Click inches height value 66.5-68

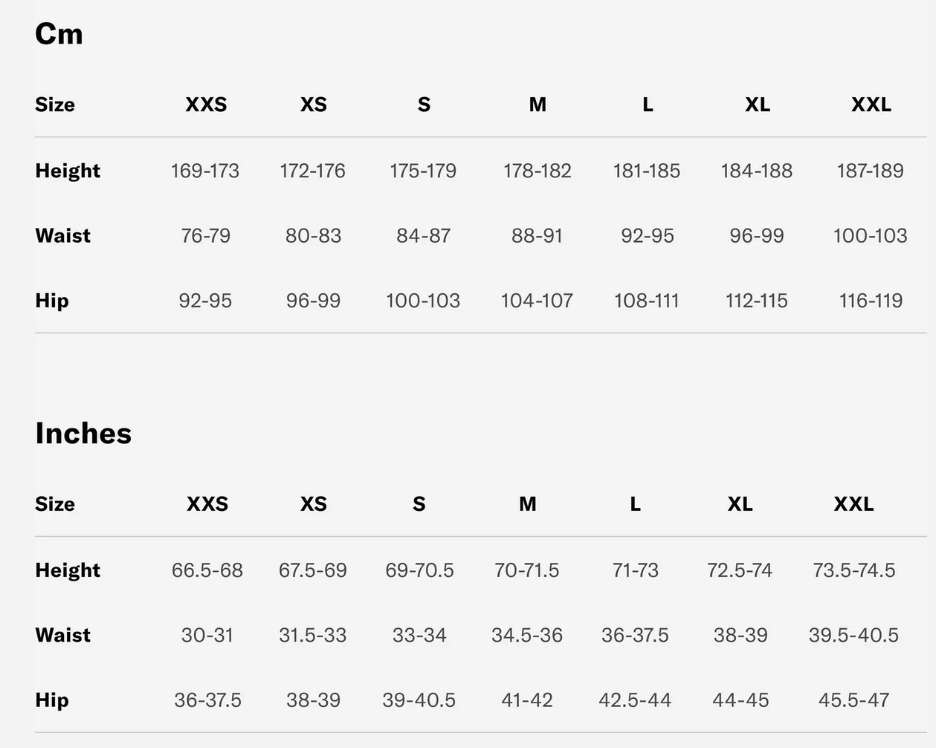[207, 570]
